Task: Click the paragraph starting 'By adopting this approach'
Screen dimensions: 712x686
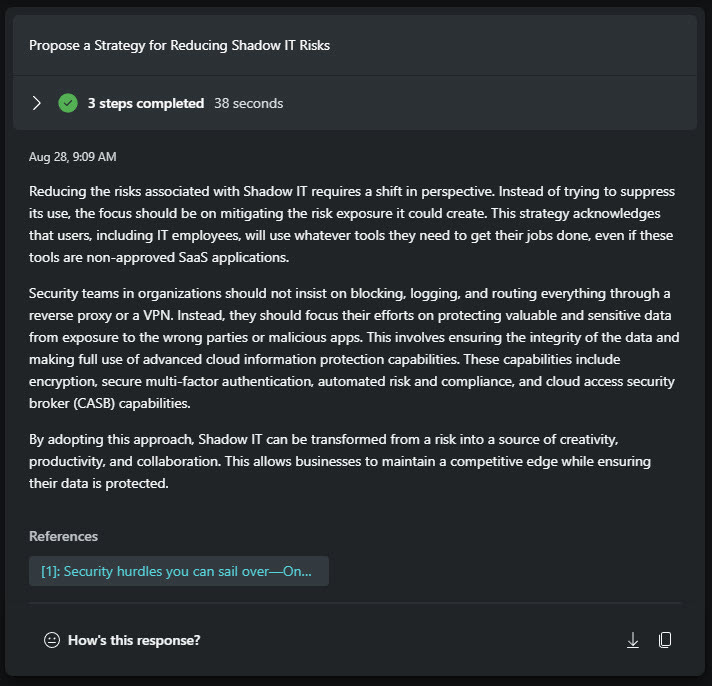Action: point(340,461)
